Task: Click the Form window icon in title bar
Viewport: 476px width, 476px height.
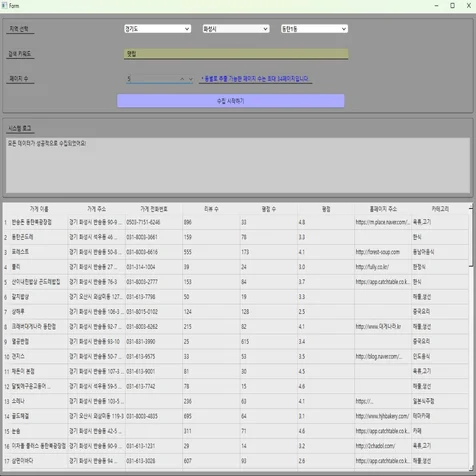Action: pos(4,6)
